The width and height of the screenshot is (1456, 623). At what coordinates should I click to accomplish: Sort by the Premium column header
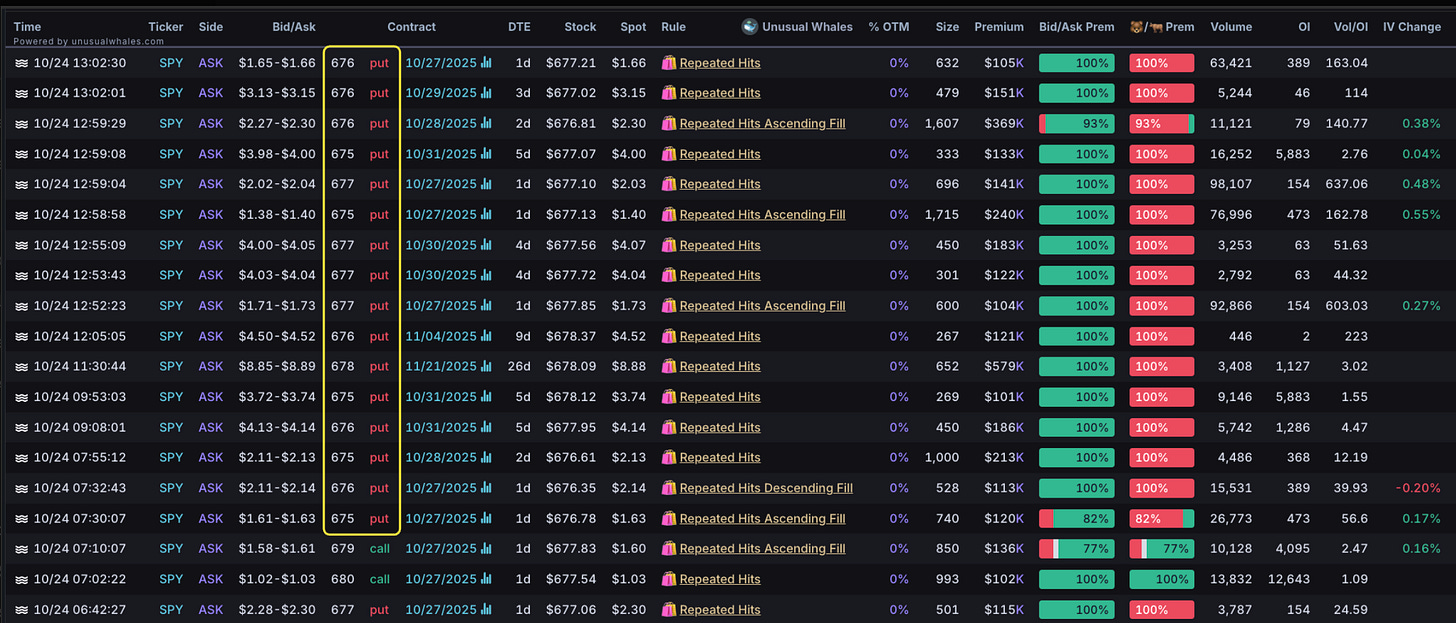pos(999,27)
